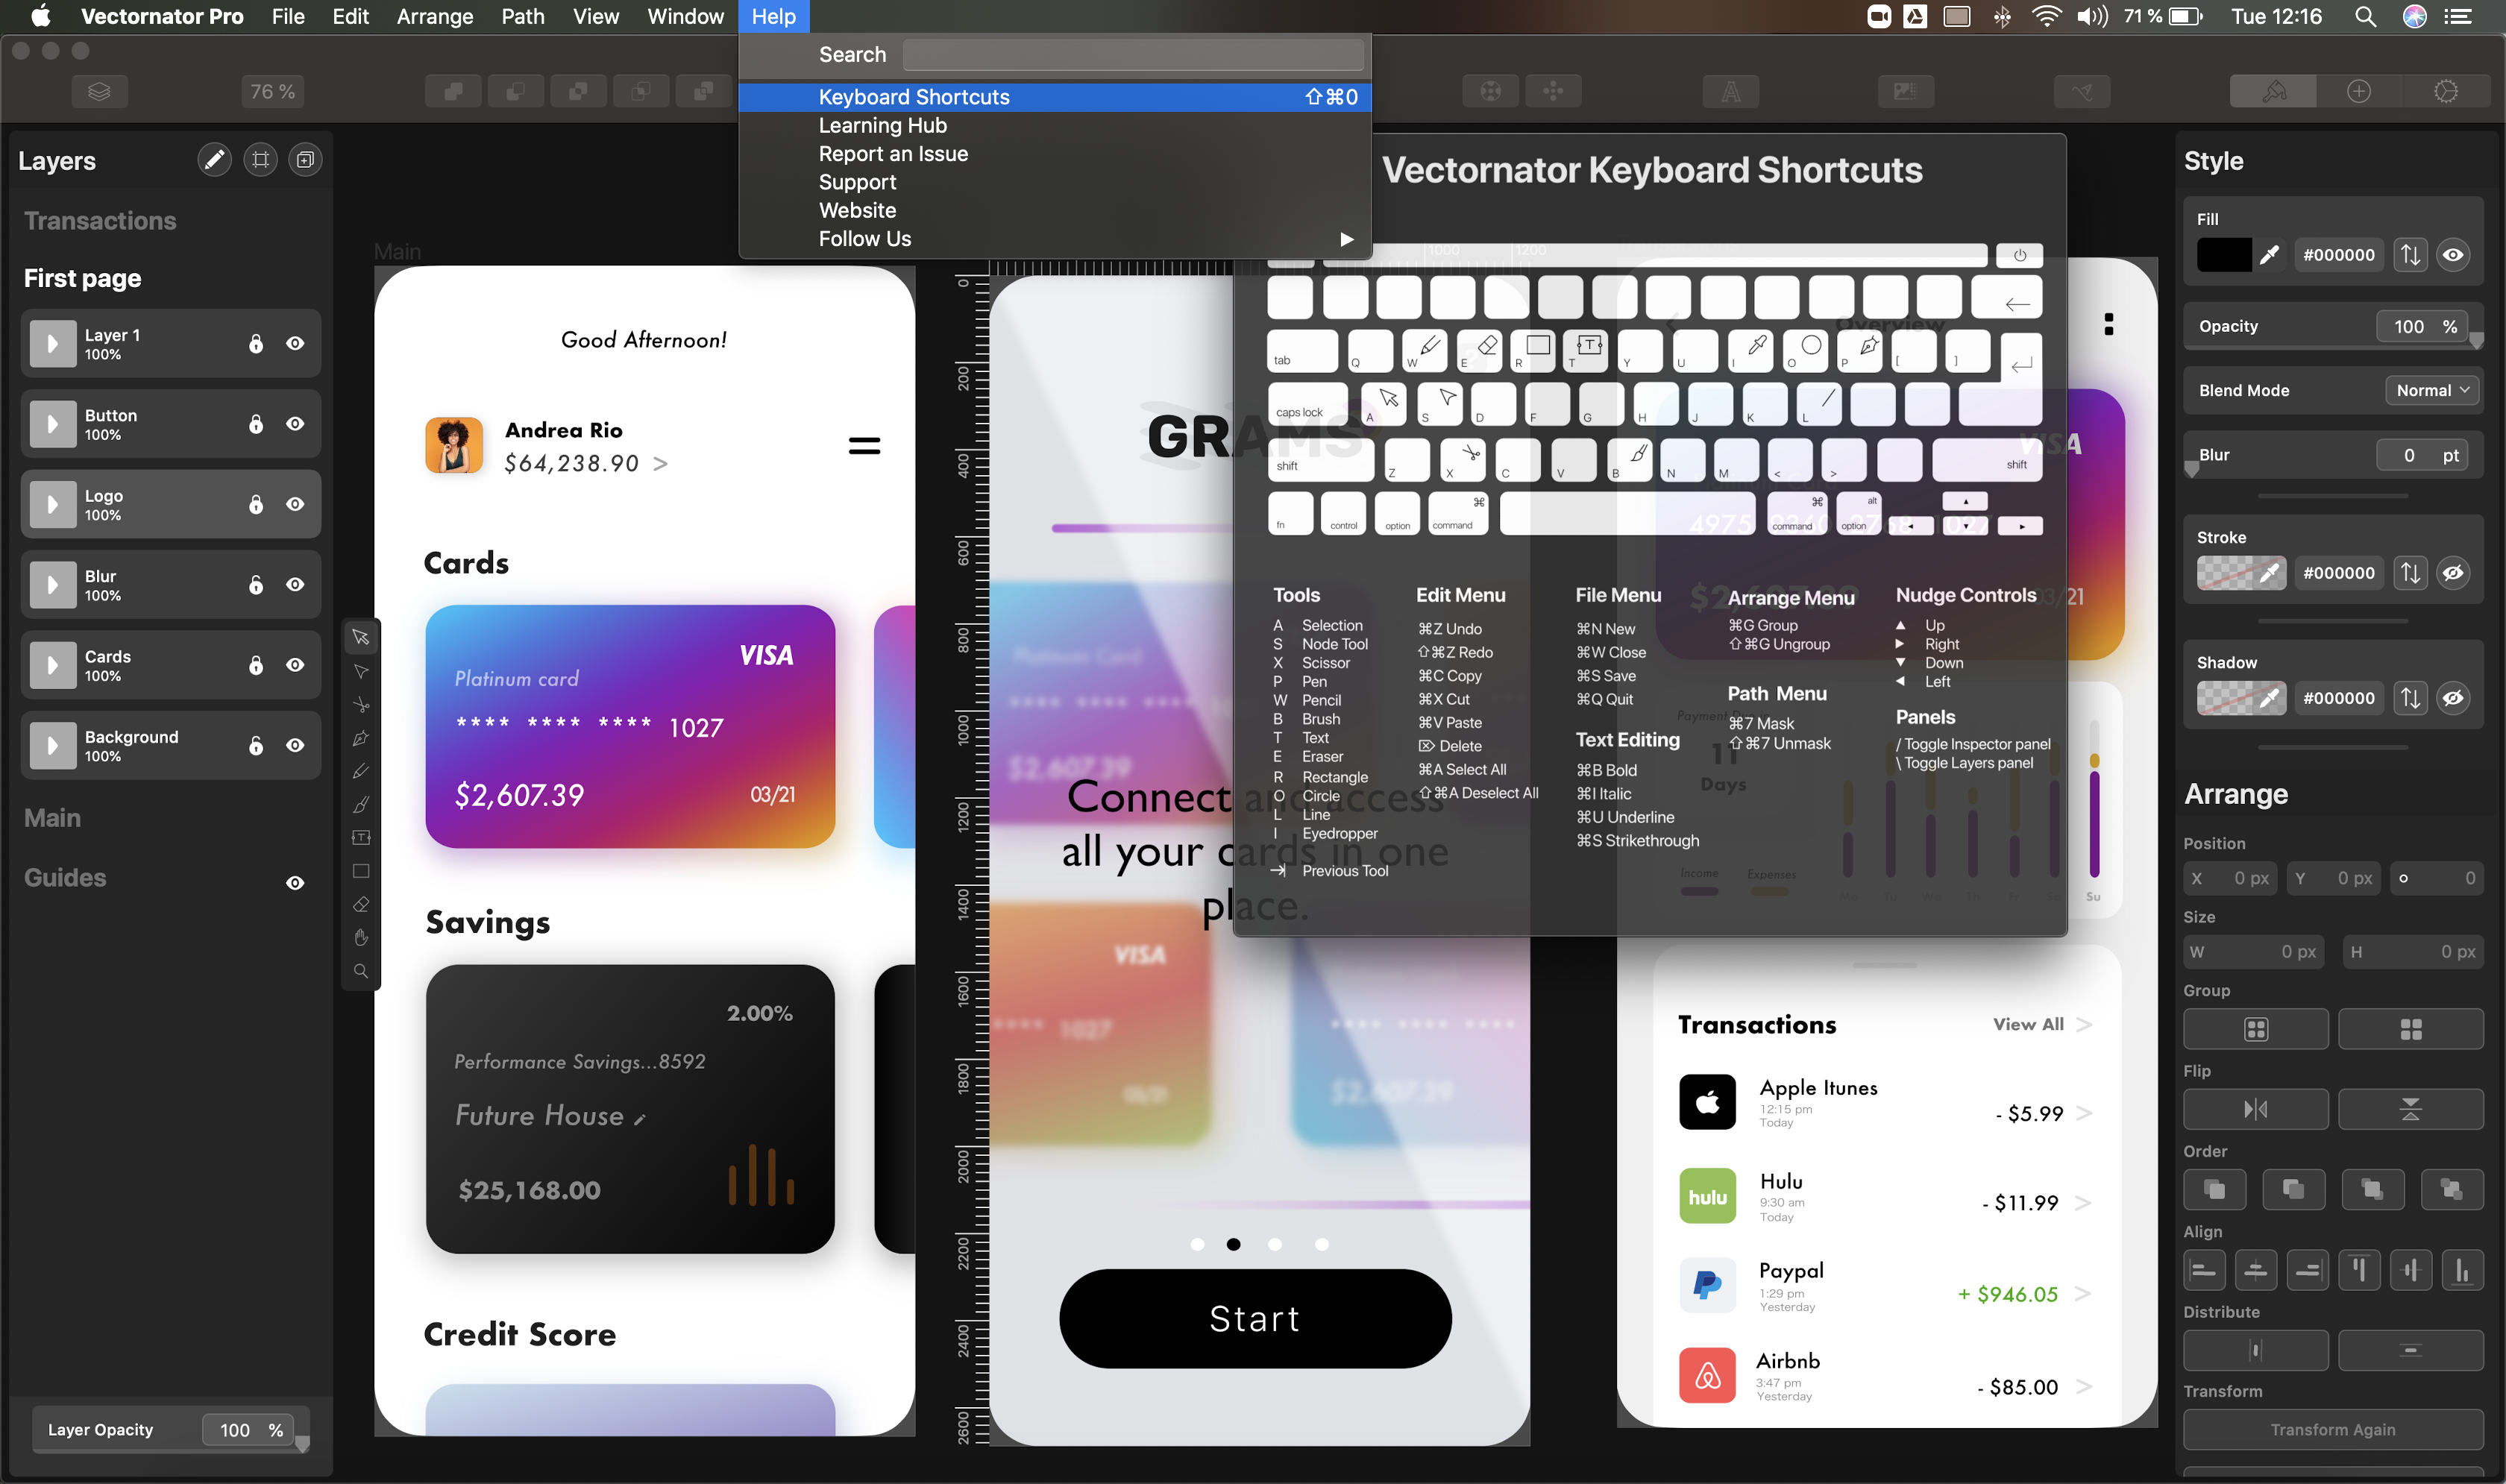Click View All in Transactions
The height and width of the screenshot is (1484, 2506).
click(2027, 1024)
